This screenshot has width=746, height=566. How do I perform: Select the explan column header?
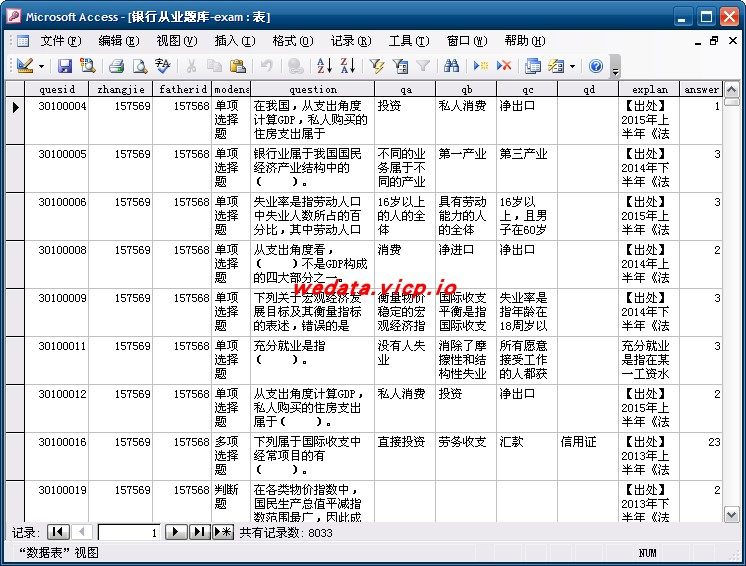pos(649,89)
